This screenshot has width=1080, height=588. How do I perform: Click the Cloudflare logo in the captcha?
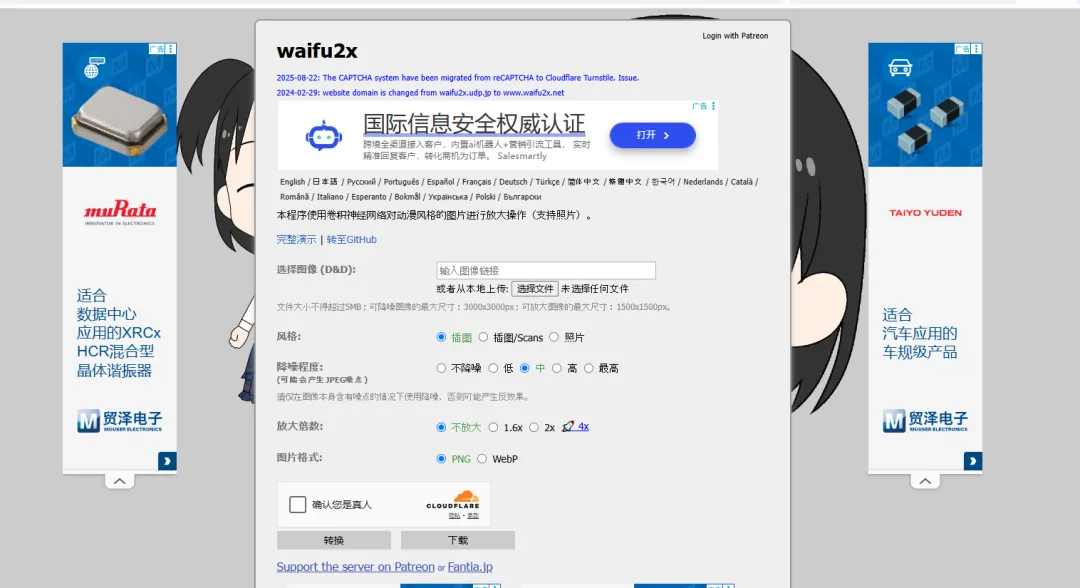(453, 500)
